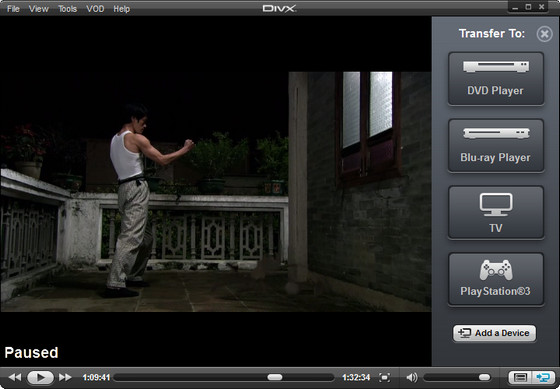The width and height of the screenshot is (560, 389).
Task: Open the View menu
Action: [x=39, y=9]
